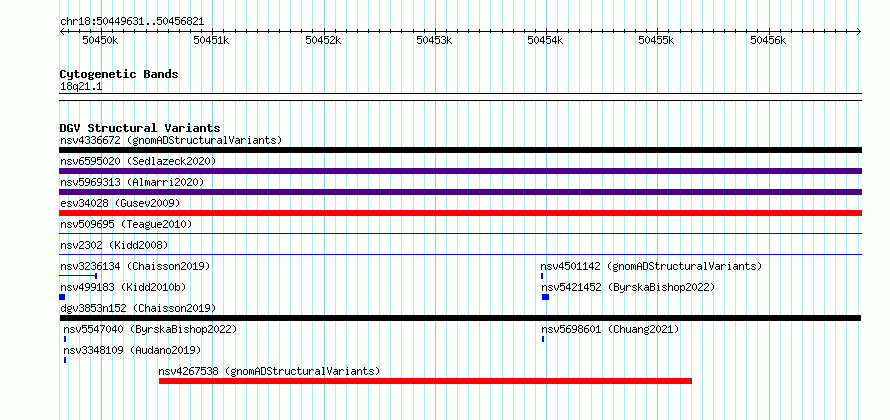Image resolution: width=890 pixels, height=420 pixels.
Task: Click the 50452k ruler label
Action: tap(322, 40)
